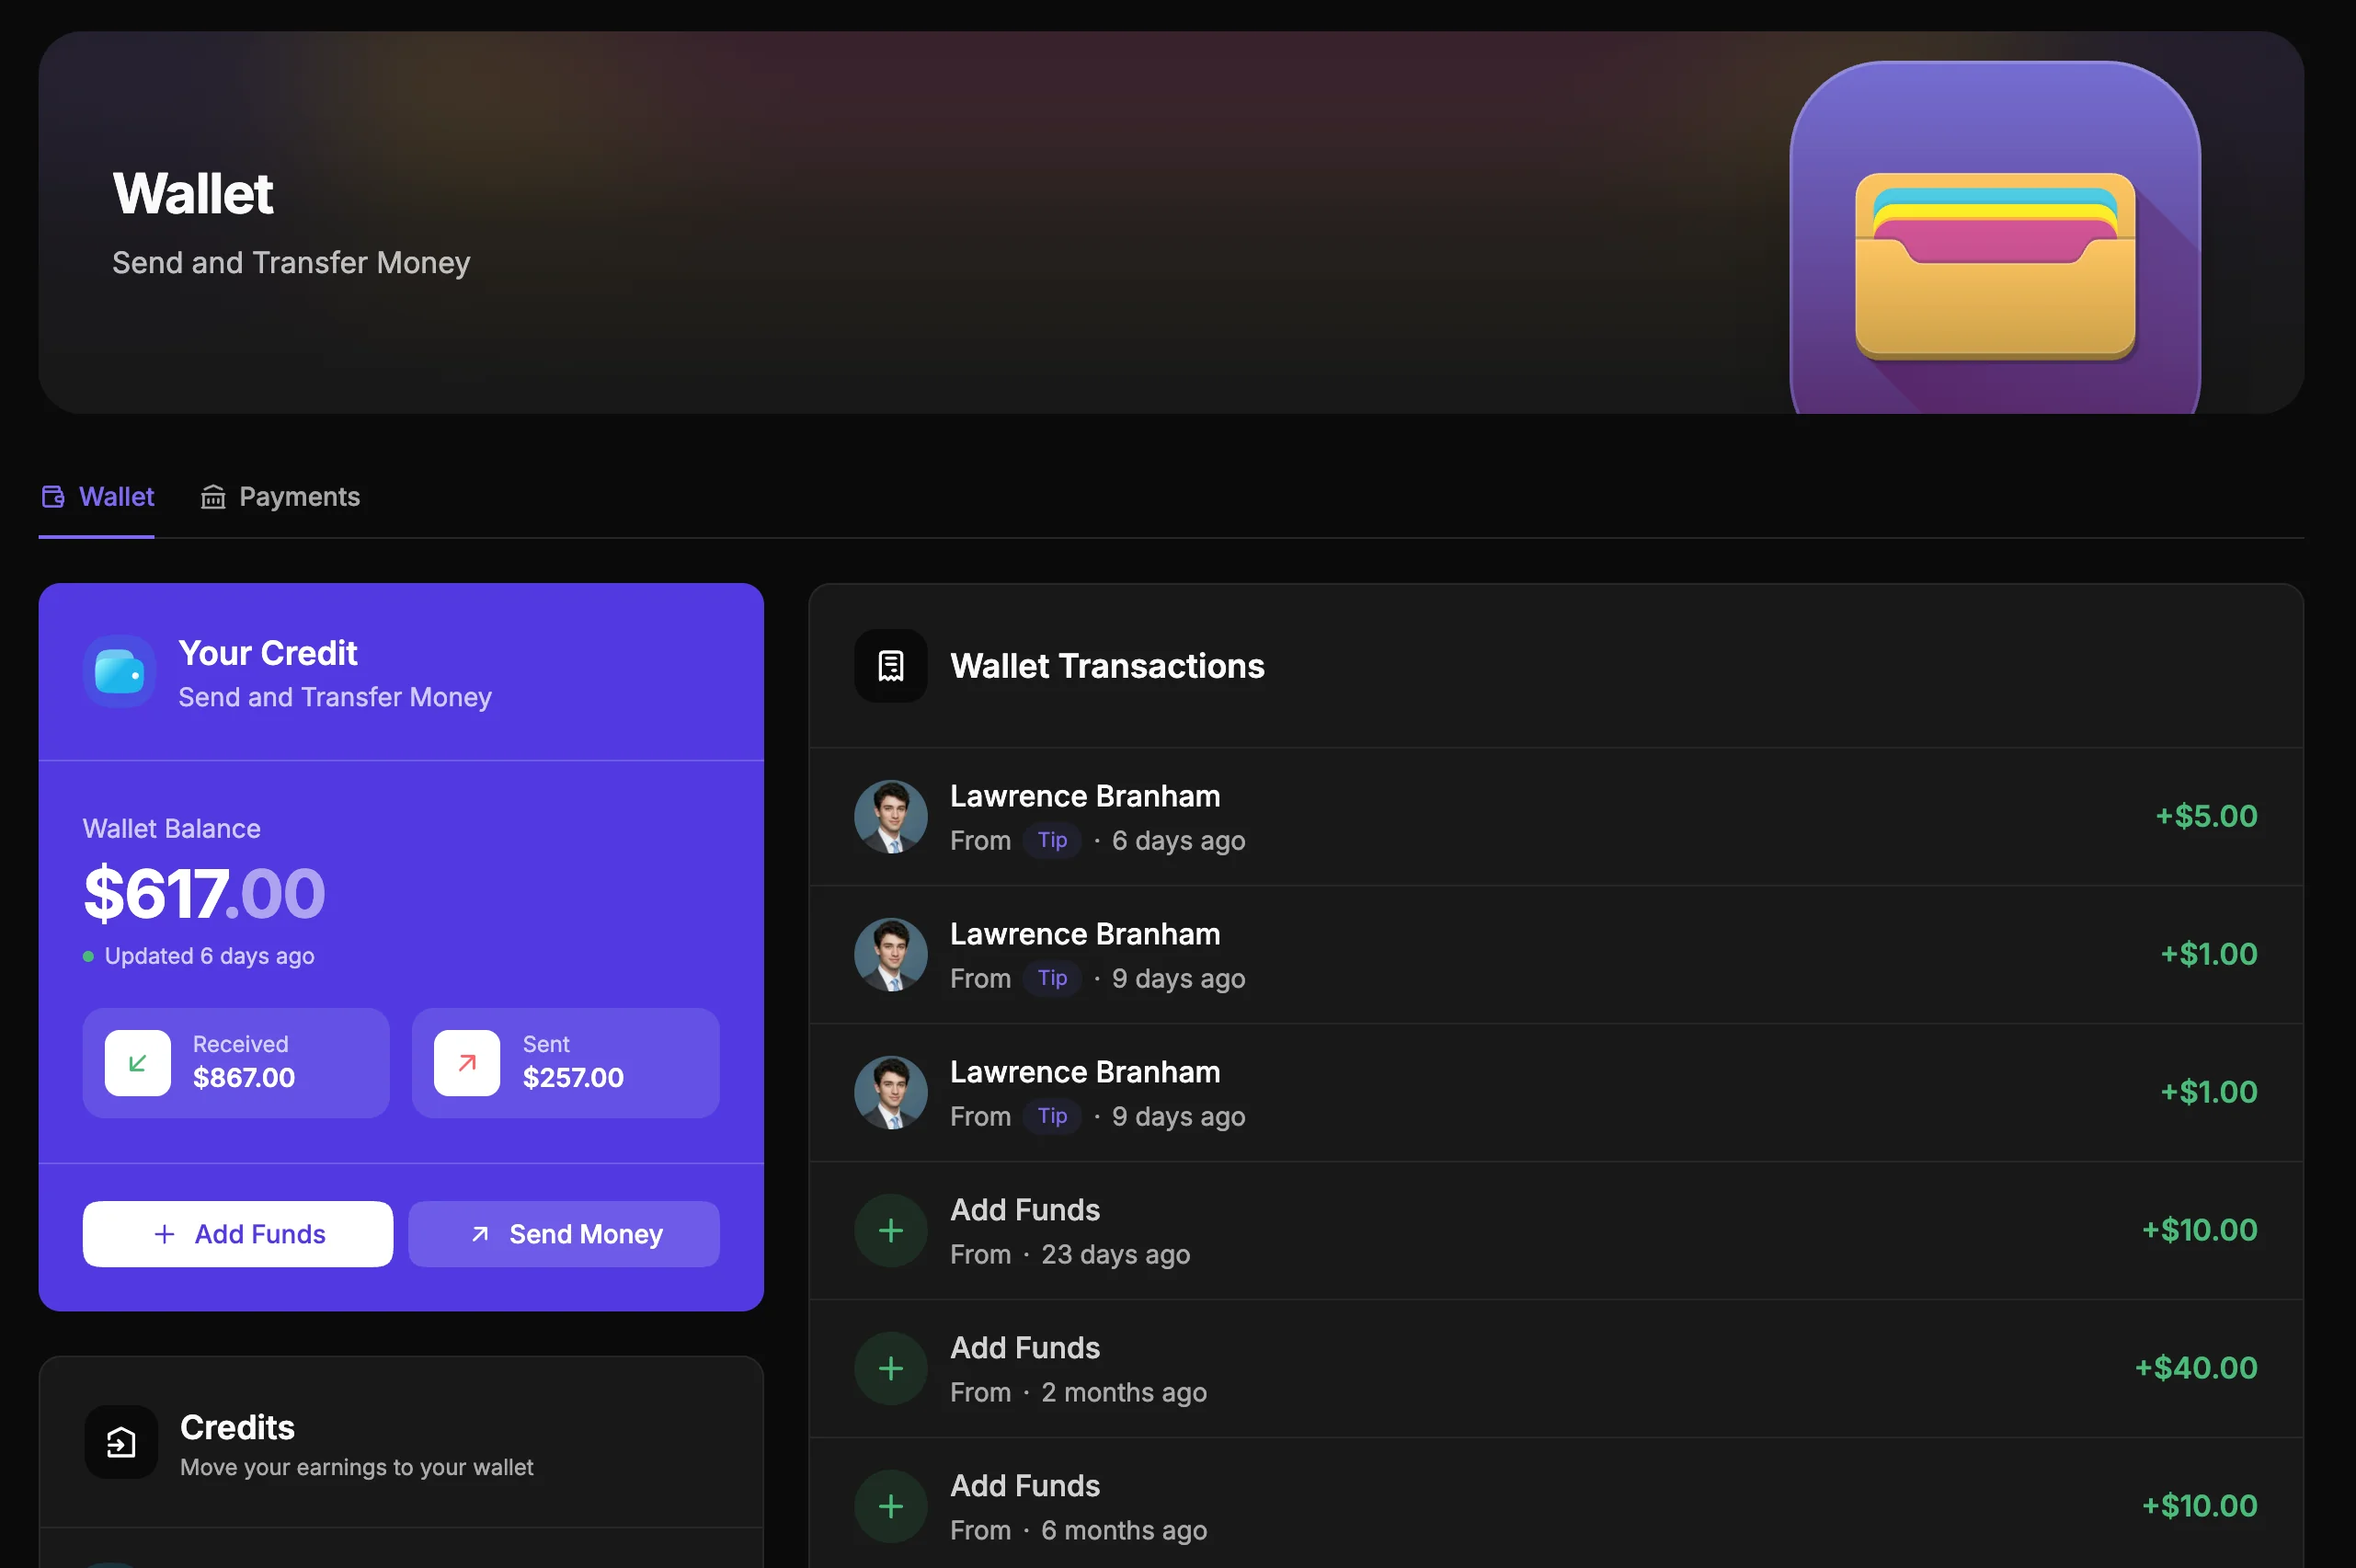Open Lawrence Branham's name in the 6 days ago transaction

1085,796
